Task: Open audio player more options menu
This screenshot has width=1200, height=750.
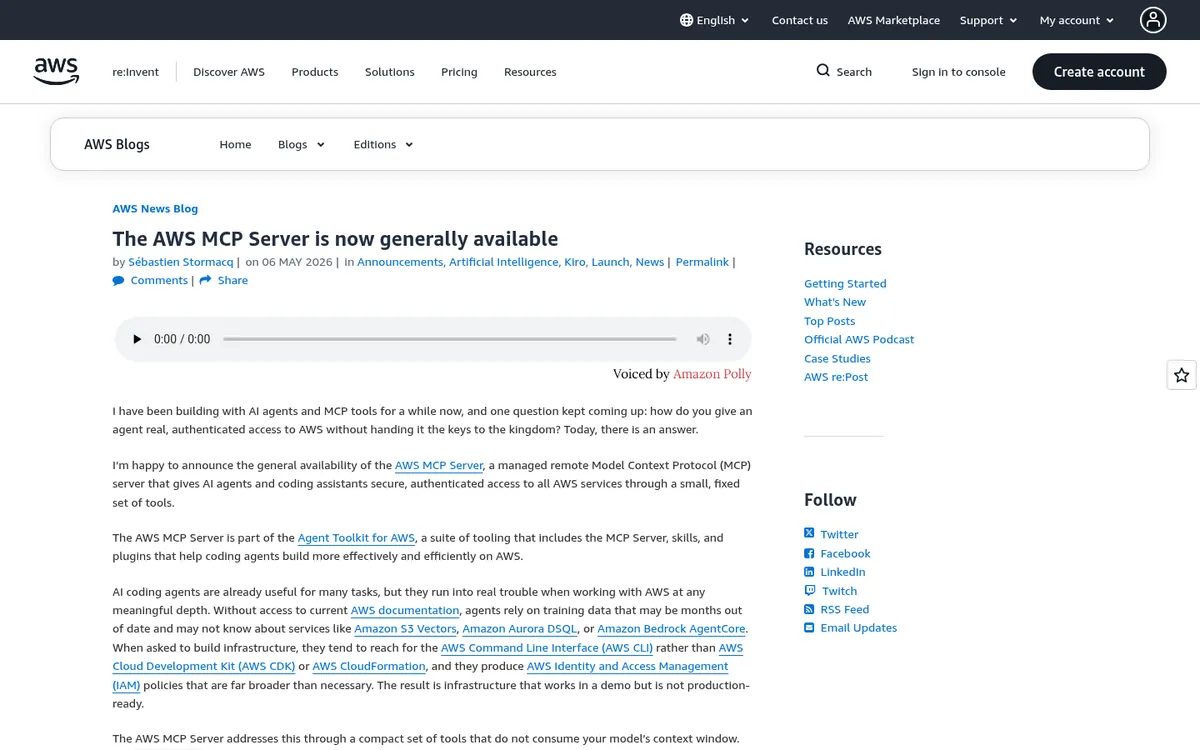Action: (x=730, y=339)
